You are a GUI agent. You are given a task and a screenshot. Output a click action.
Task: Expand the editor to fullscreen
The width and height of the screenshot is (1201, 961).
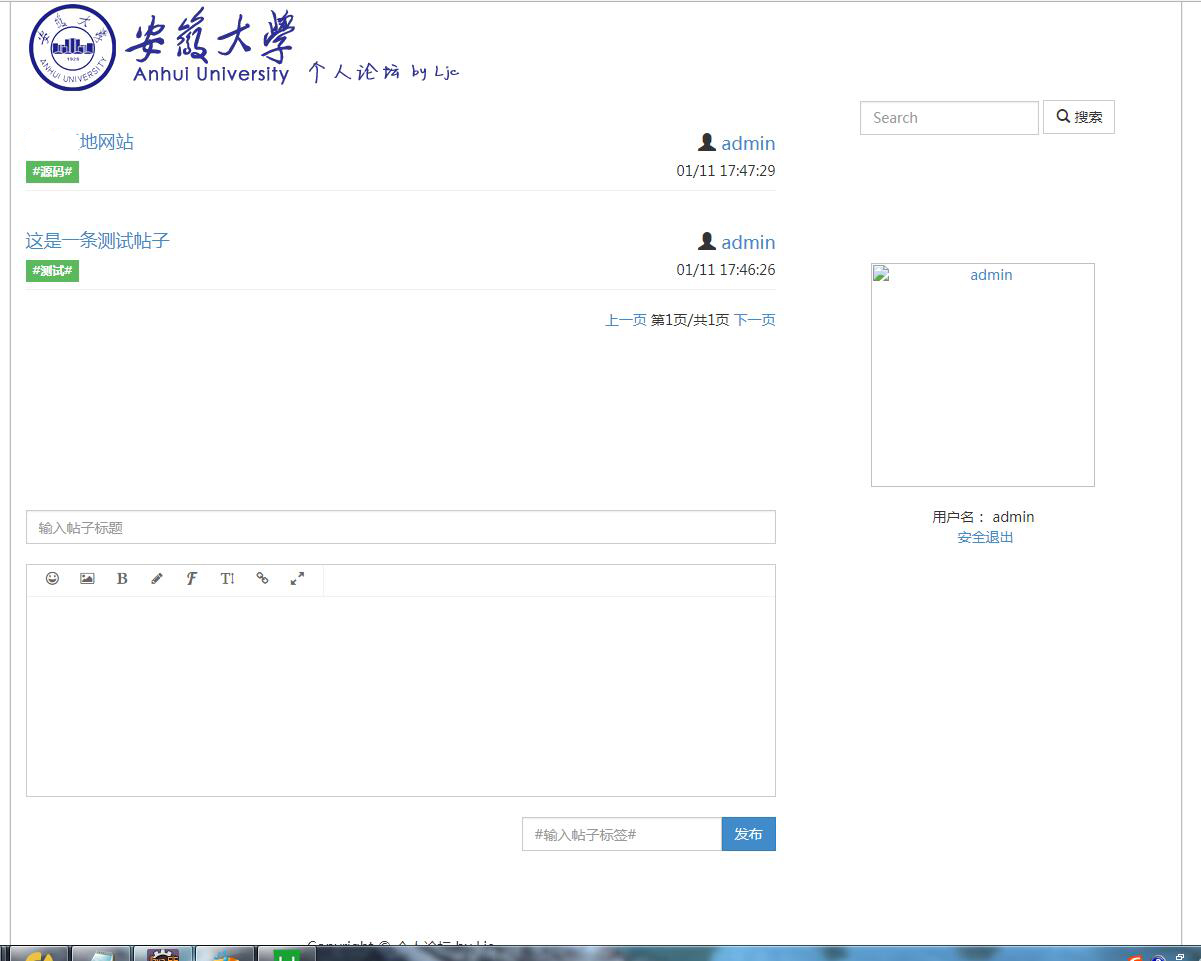click(297, 579)
